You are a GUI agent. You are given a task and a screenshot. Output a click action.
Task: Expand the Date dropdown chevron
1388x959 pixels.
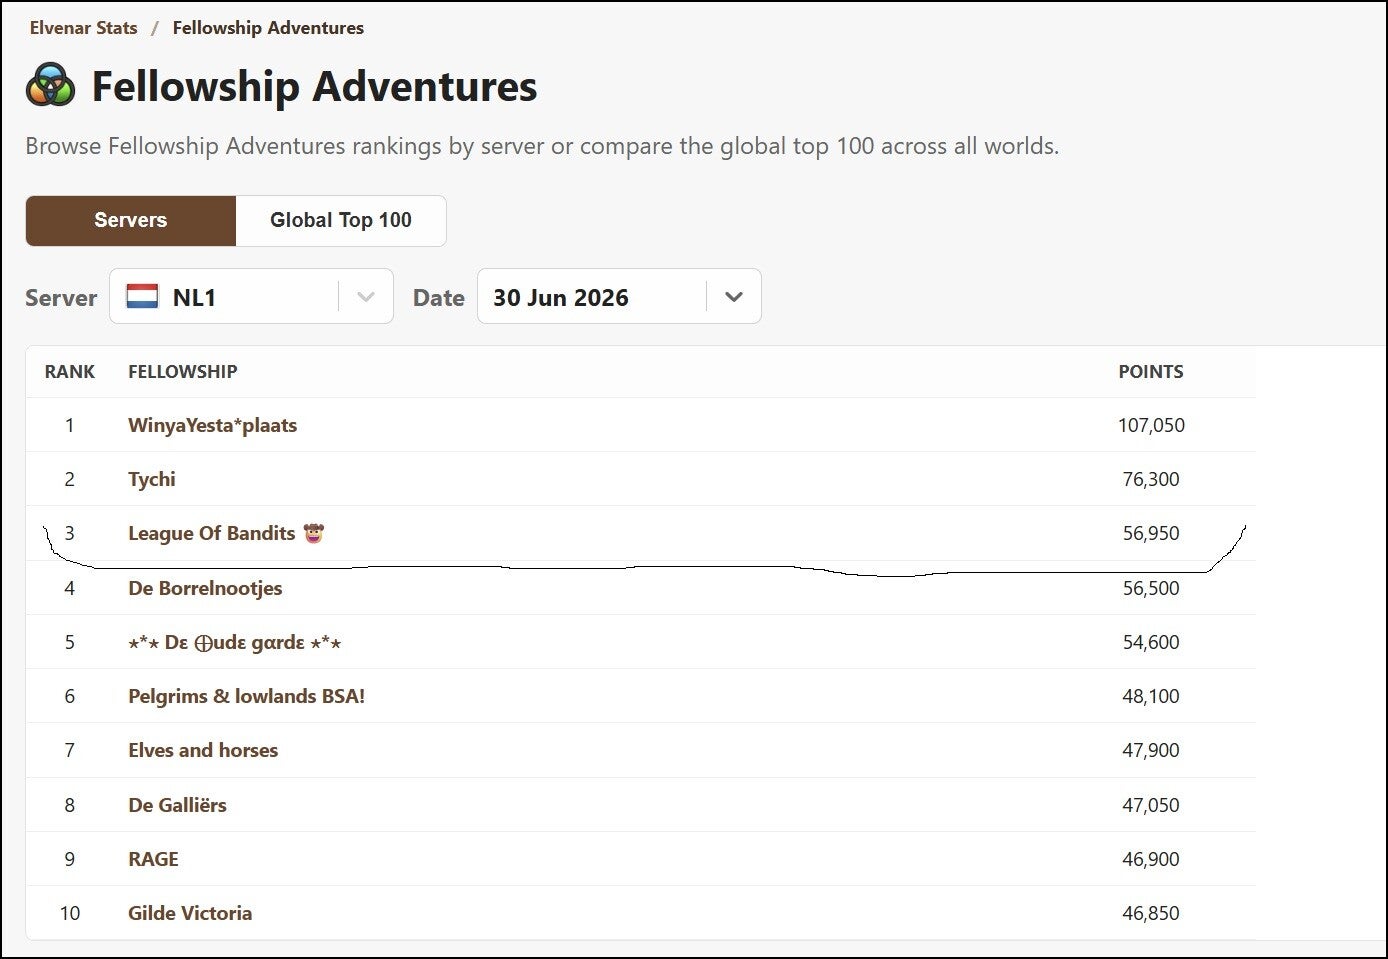tap(734, 297)
